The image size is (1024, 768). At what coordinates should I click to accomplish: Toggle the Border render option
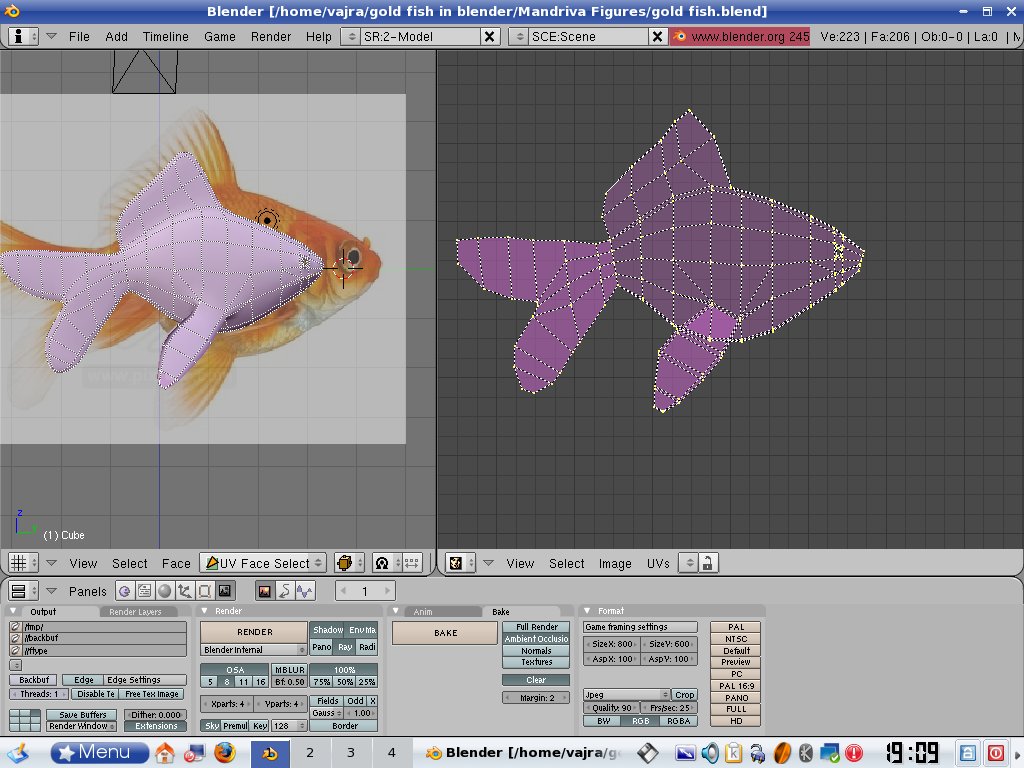(344, 727)
